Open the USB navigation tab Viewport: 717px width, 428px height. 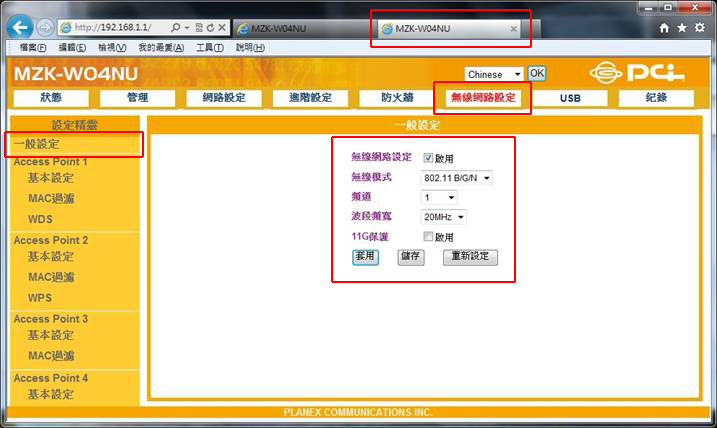point(570,98)
